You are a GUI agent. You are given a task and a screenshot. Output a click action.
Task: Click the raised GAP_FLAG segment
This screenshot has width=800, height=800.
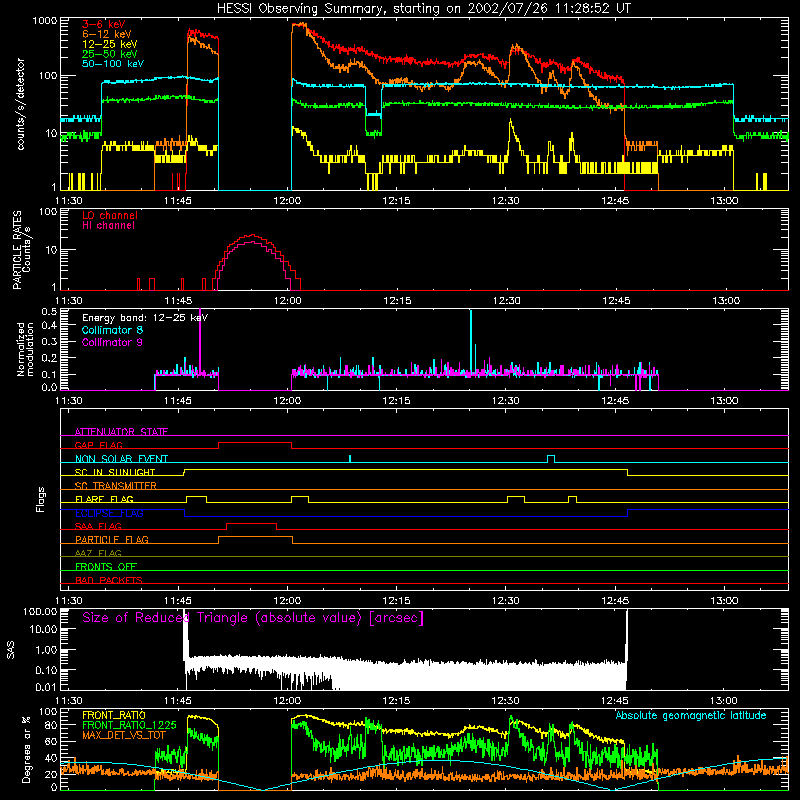tap(255, 443)
